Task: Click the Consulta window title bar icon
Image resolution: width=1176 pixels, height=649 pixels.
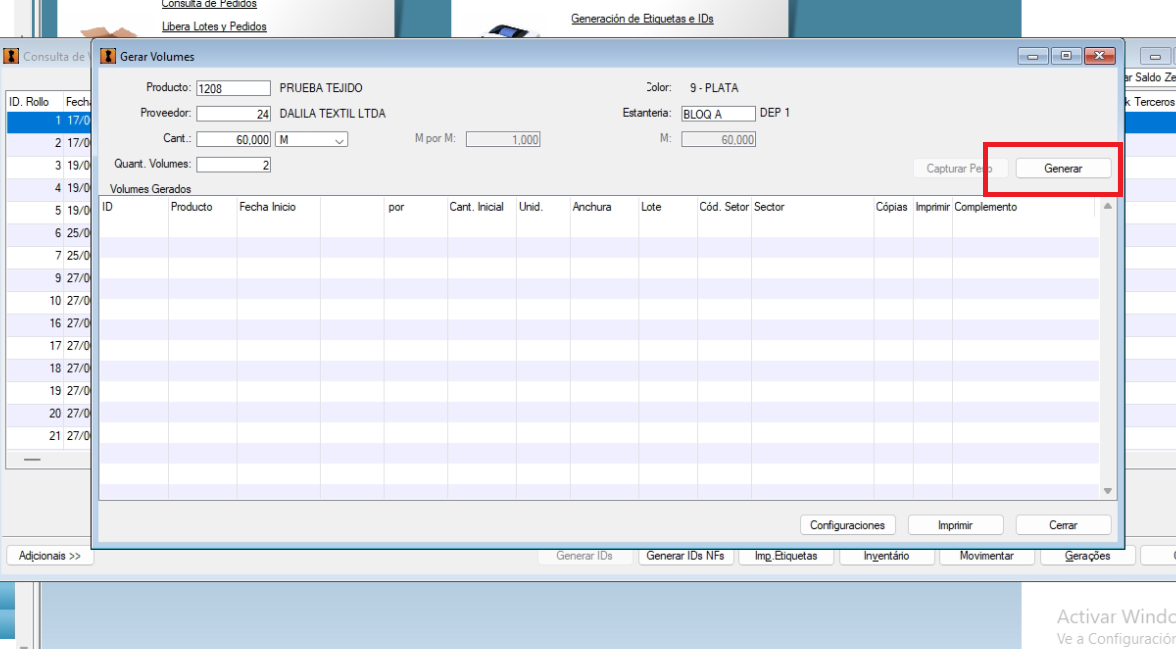Action: (x=11, y=56)
